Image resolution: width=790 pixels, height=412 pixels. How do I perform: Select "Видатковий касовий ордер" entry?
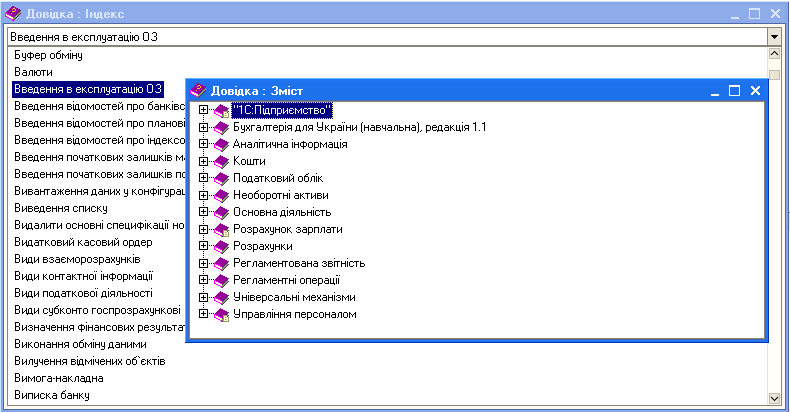83,242
